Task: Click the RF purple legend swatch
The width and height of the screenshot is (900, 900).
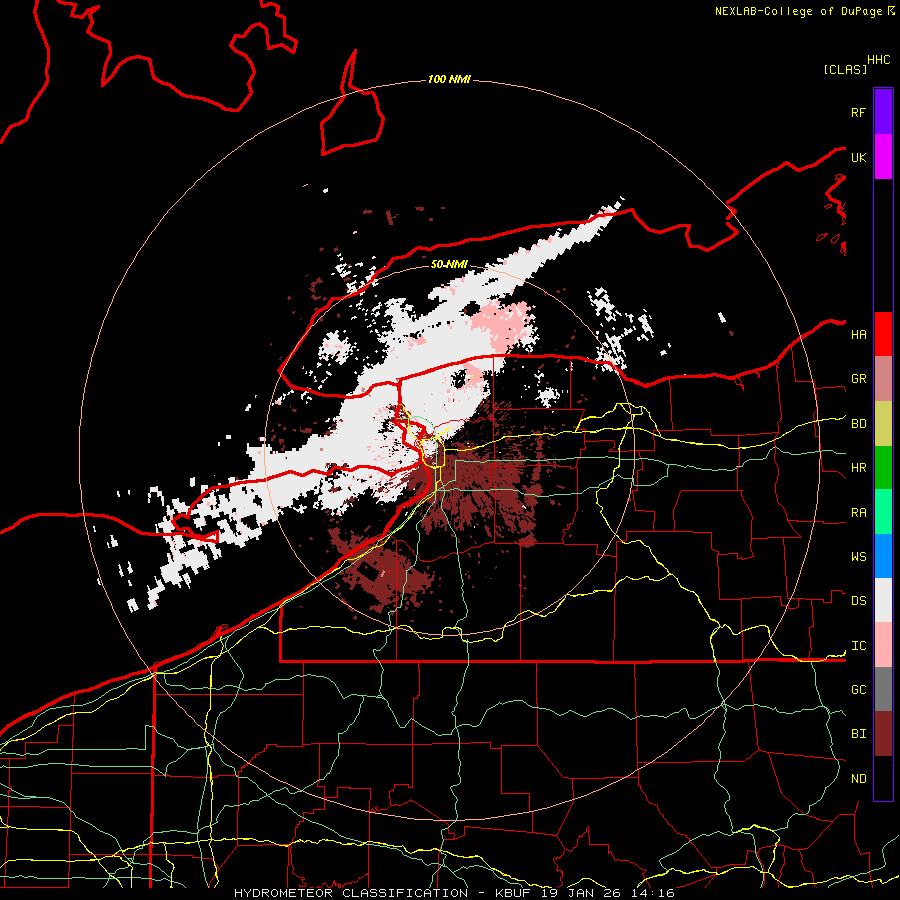Action: click(883, 112)
